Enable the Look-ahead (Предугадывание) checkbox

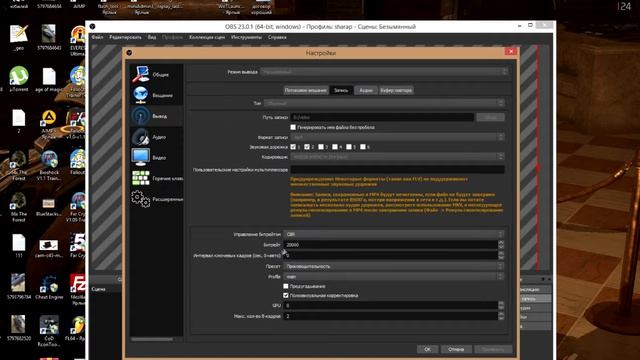[286, 286]
